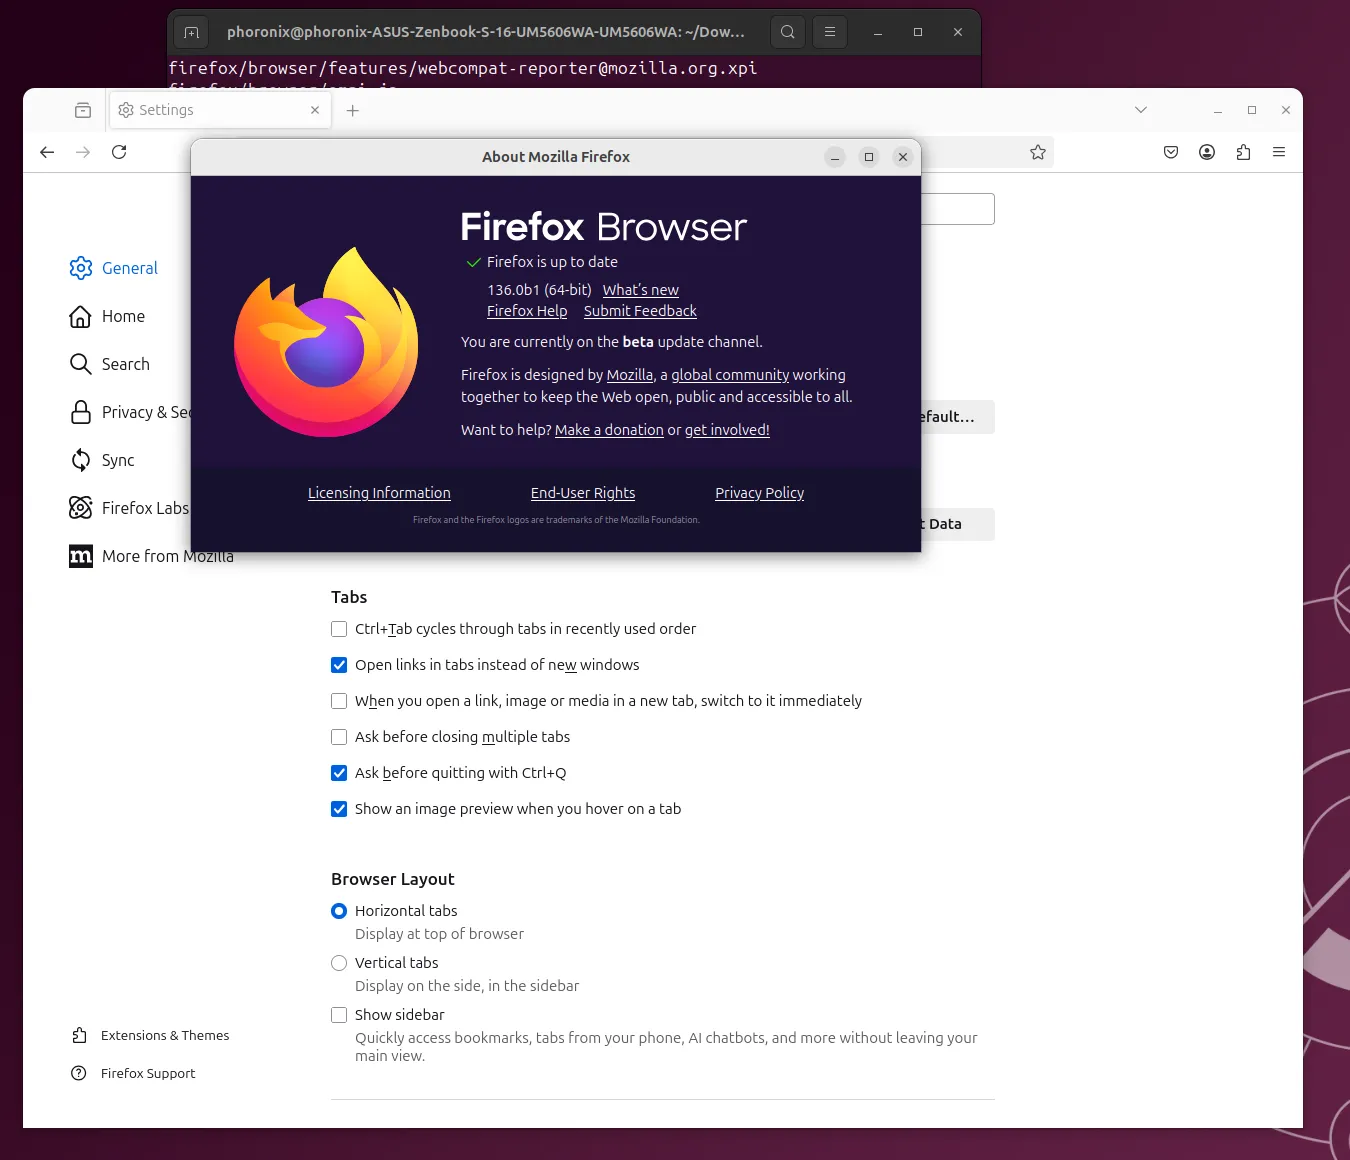The height and width of the screenshot is (1160, 1350).
Task: Open the Firefox Help link
Action: coord(527,311)
